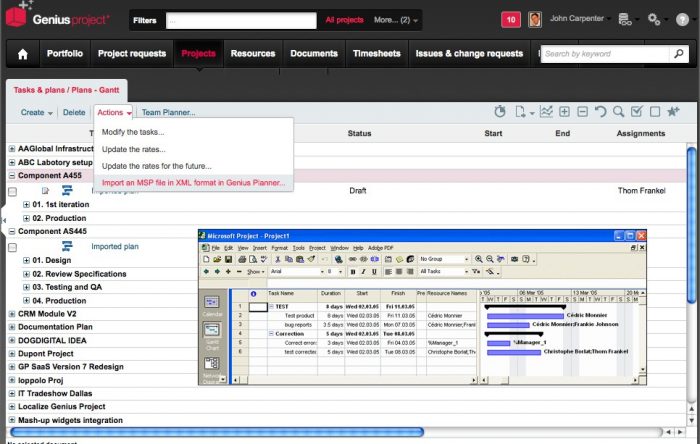Open the chart graph icon in toolbar
Screen dimensions: 700x444
546,112
